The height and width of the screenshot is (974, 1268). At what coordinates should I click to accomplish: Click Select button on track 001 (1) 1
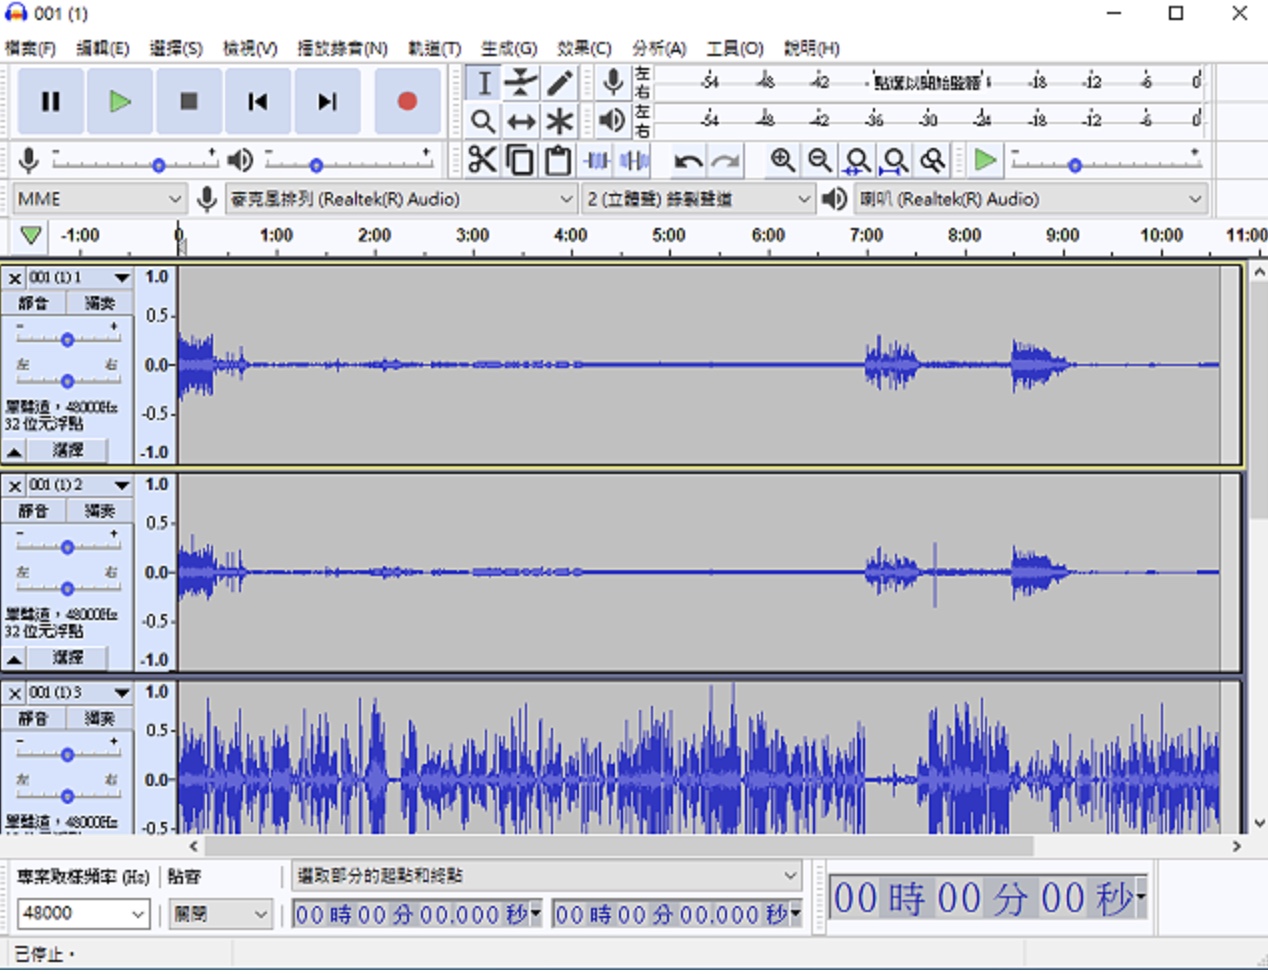coord(68,451)
